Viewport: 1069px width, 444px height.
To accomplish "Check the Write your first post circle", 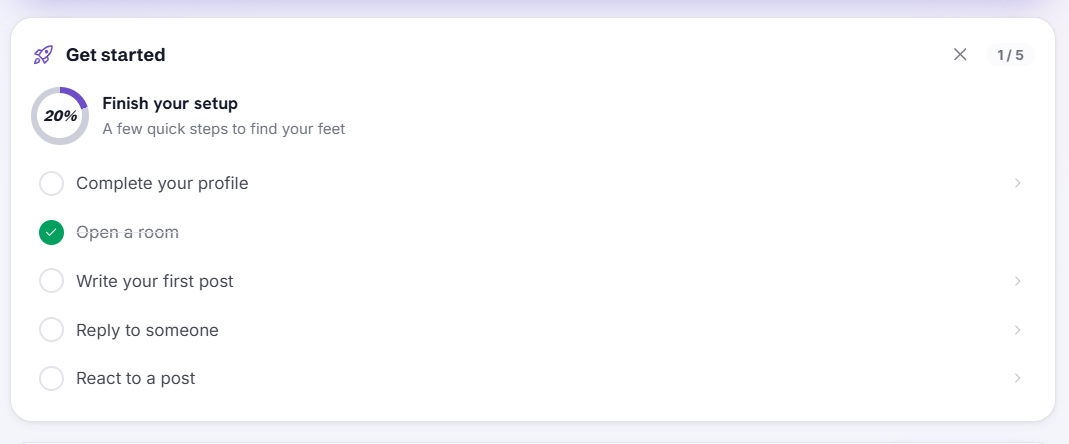I will [x=52, y=281].
